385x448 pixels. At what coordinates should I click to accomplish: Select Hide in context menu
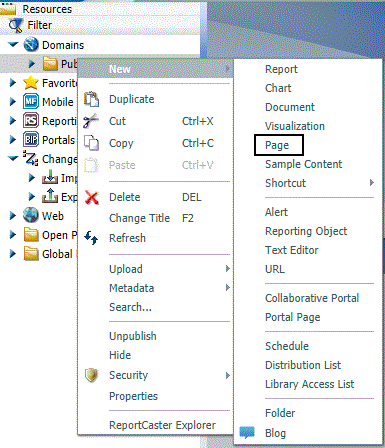coord(120,355)
